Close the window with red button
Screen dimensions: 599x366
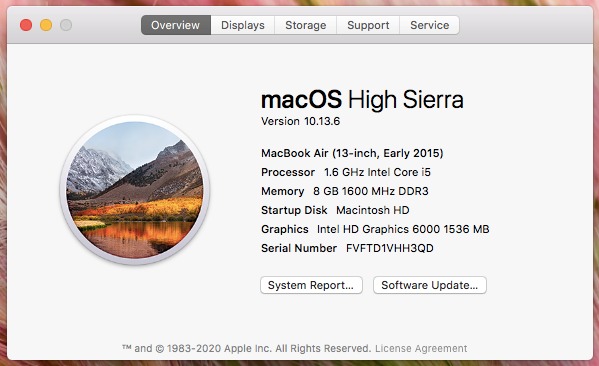pos(26,25)
